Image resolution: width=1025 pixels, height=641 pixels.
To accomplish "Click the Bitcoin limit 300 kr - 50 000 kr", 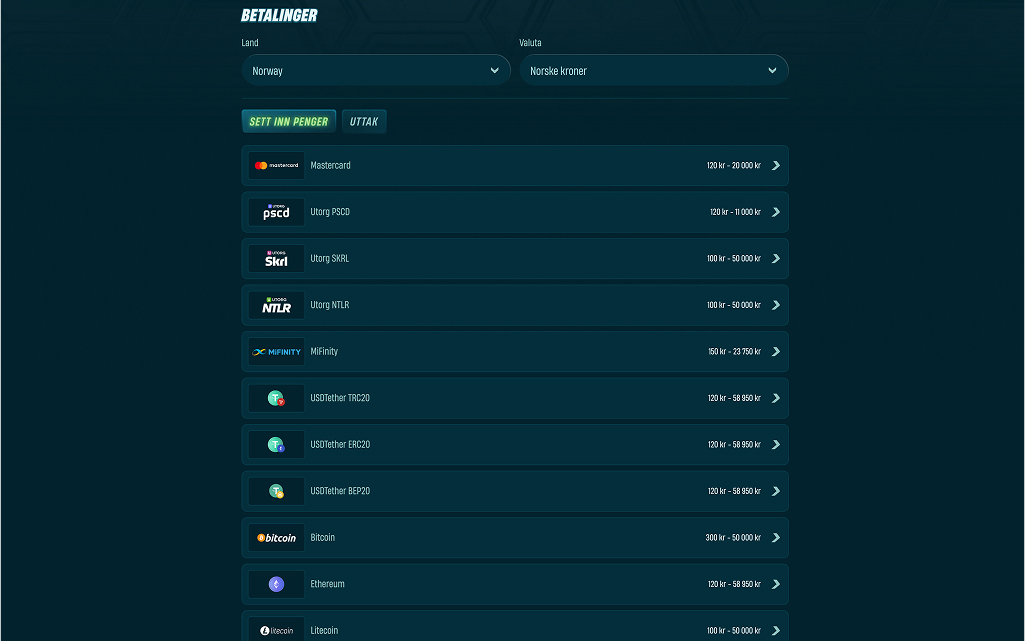I will pos(733,538).
